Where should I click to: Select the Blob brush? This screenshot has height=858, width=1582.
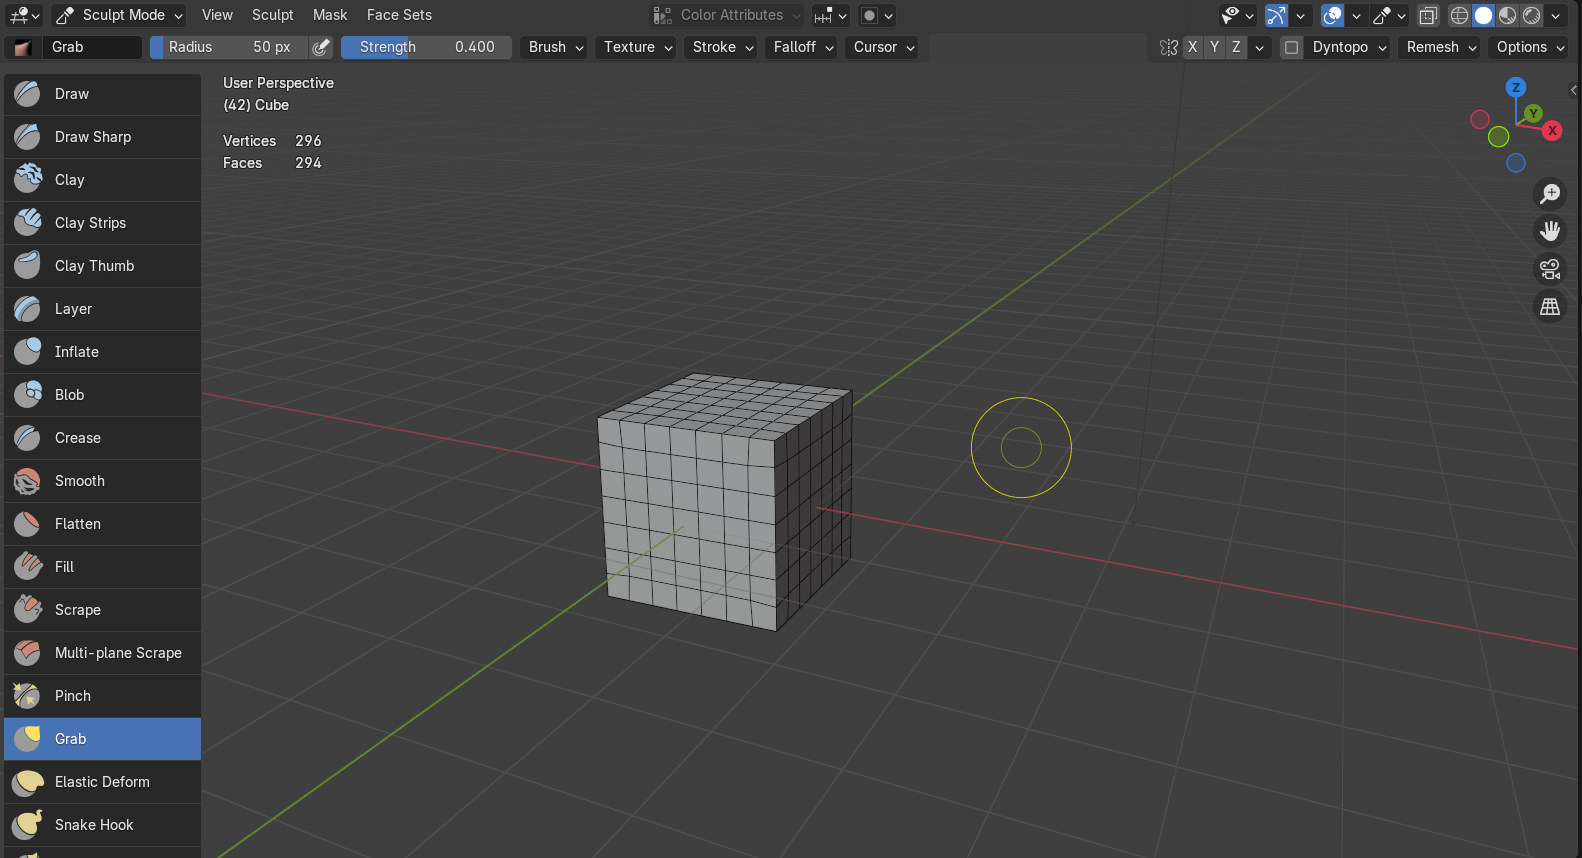pos(102,395)
